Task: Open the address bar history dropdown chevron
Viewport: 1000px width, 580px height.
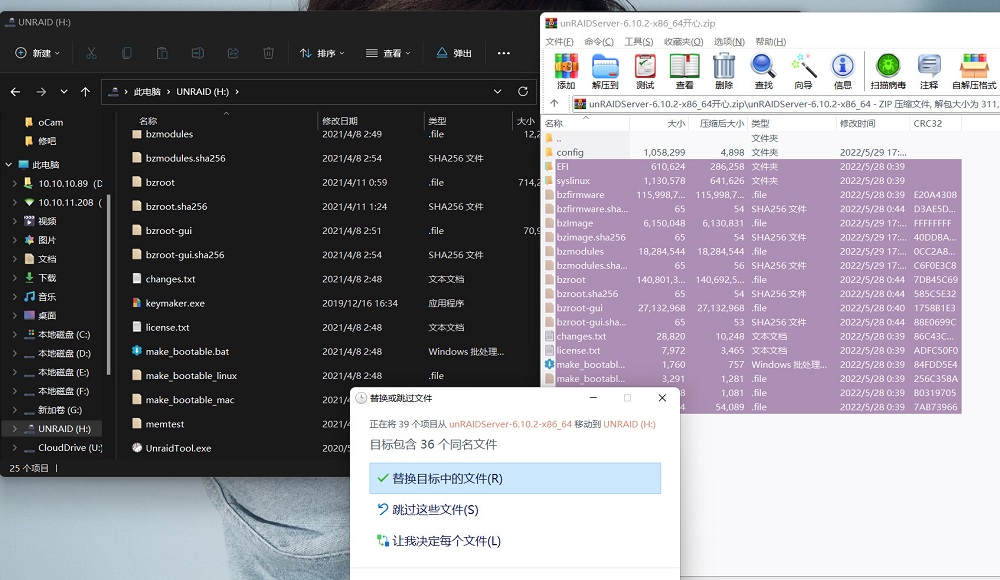Action: tap(497, 91)
